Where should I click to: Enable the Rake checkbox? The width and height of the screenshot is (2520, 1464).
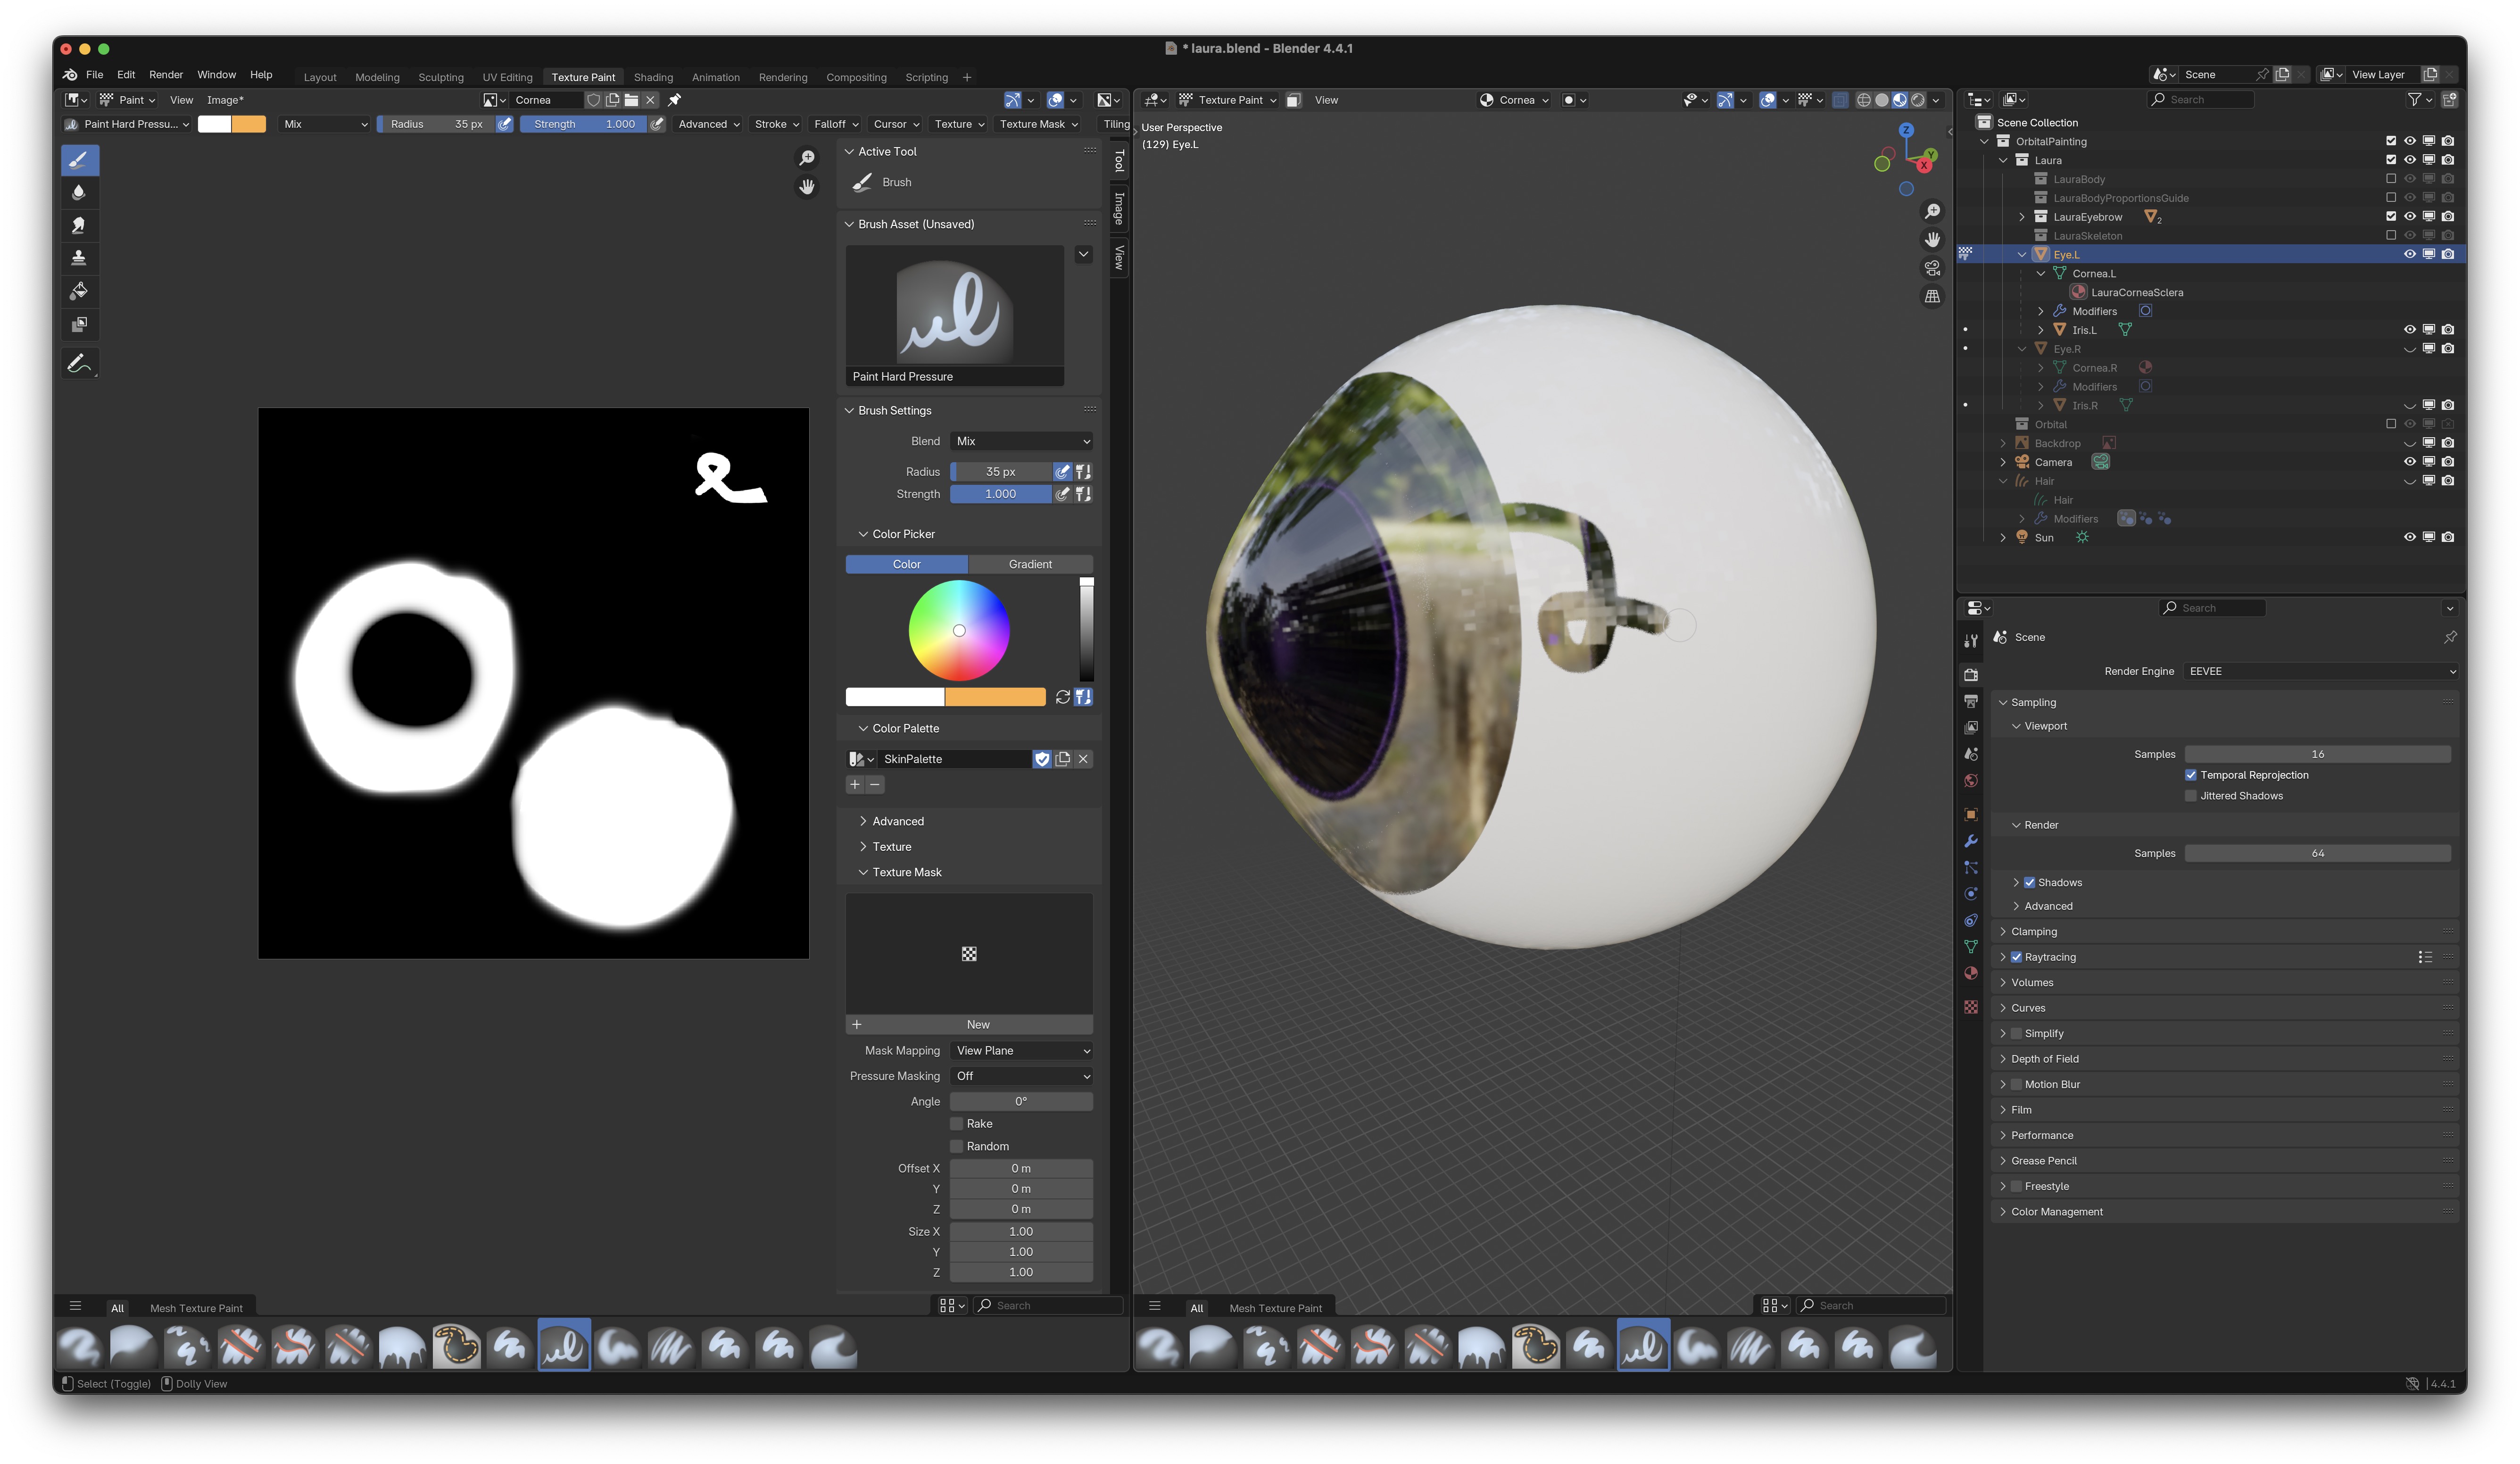point(956,1124)
